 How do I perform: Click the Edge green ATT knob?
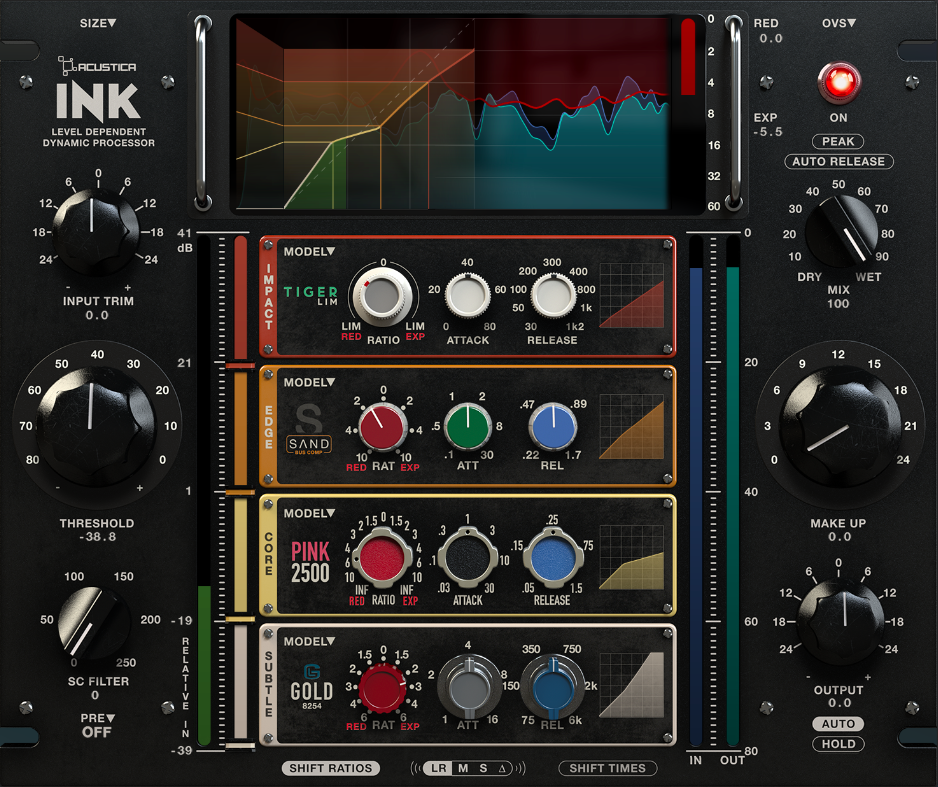(x=468, y=426)
